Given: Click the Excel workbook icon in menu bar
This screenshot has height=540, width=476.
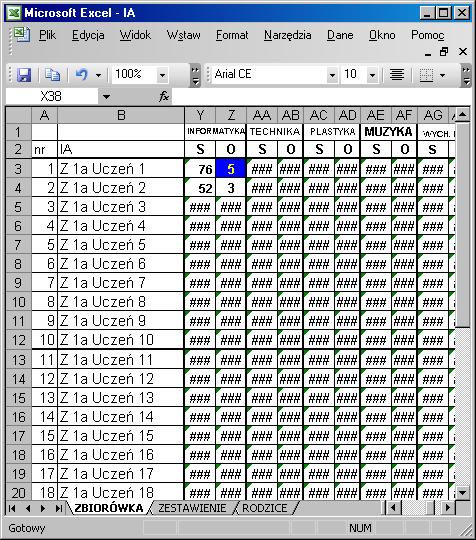Looking at the screenshot, I should point(21,34).
